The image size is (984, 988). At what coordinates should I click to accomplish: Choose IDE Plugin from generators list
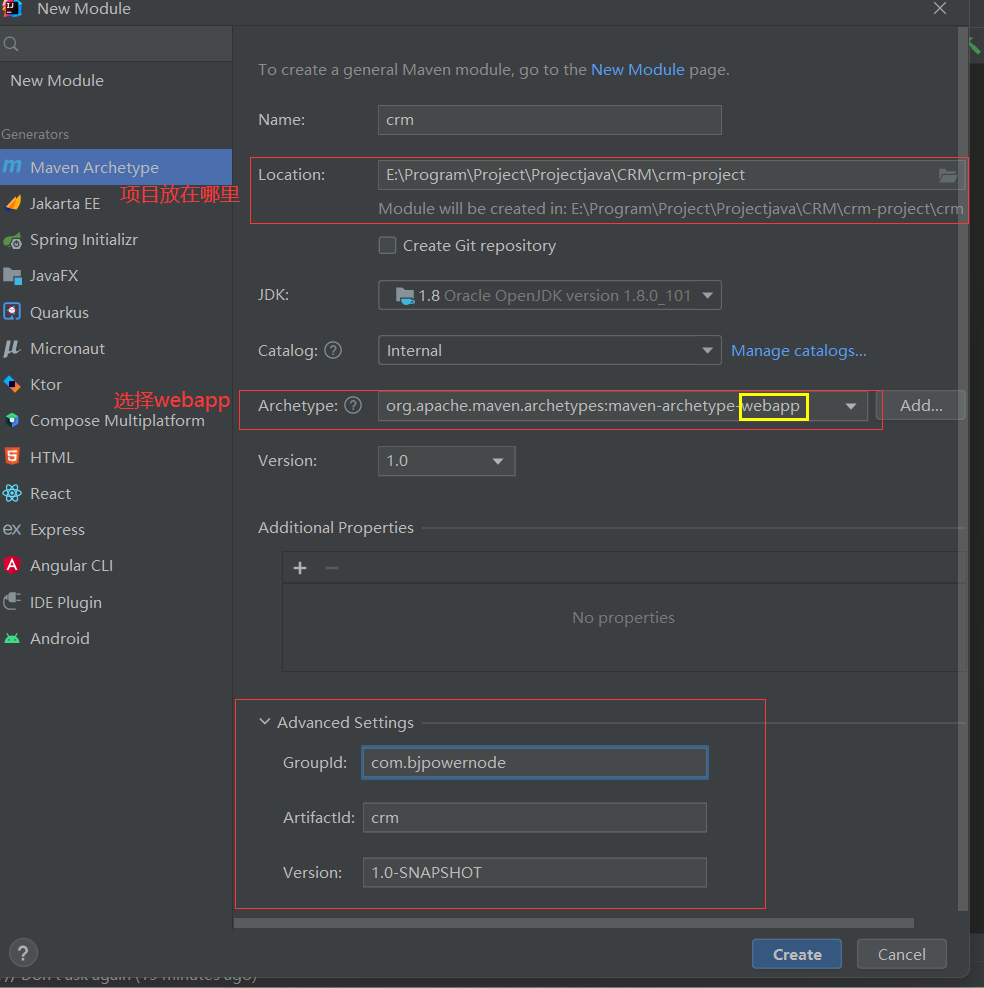click(x=65, y=602)
